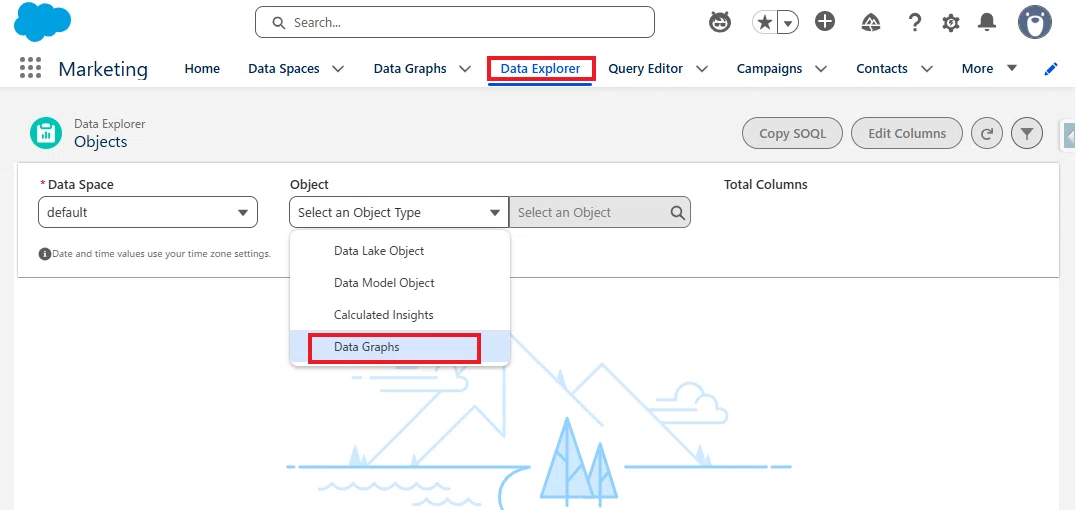This screenshot has height=510, width=1076.
Task: Click the Marketing app name
Action: tap(103, 69)
